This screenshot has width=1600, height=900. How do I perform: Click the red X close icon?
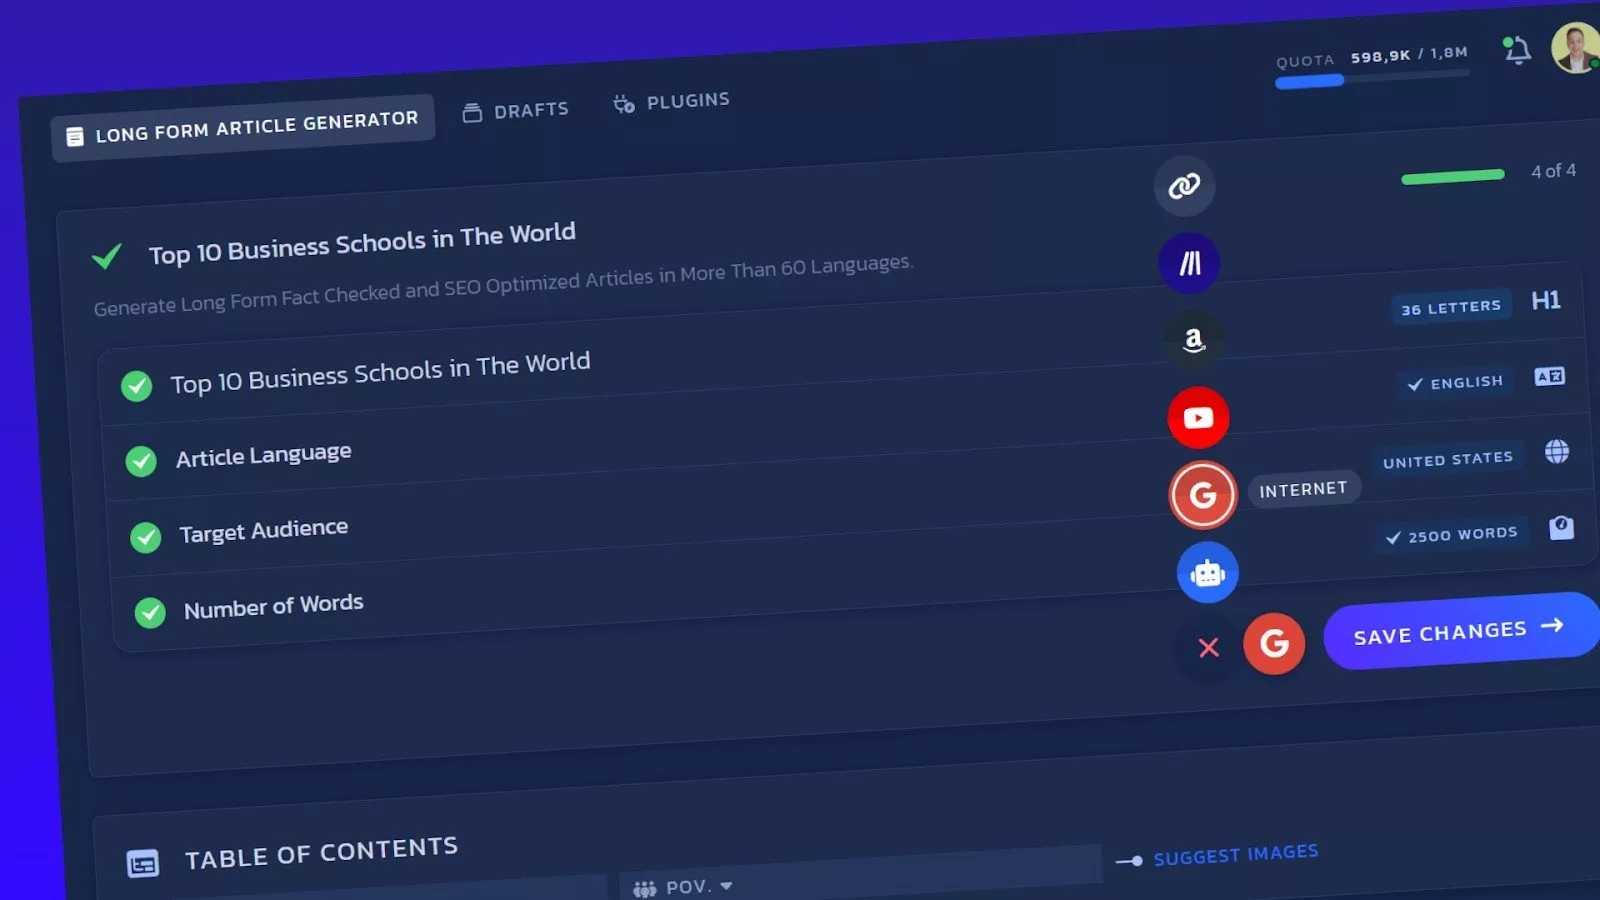coord(1209,648)
